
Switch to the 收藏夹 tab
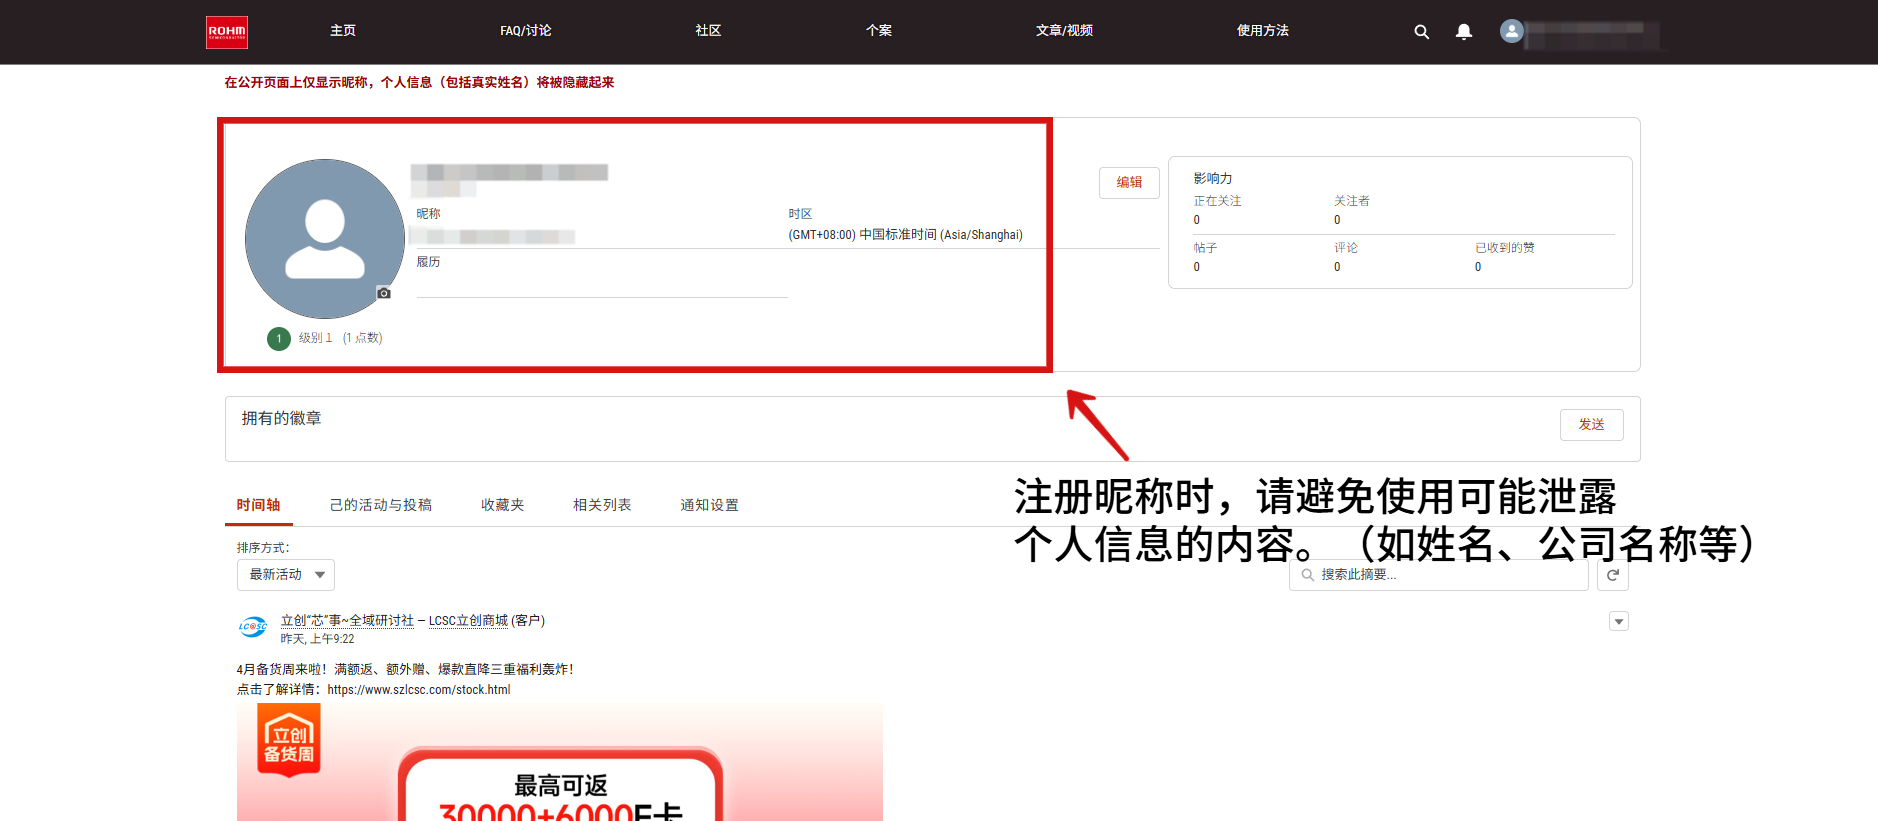click(x=502, y=505)
